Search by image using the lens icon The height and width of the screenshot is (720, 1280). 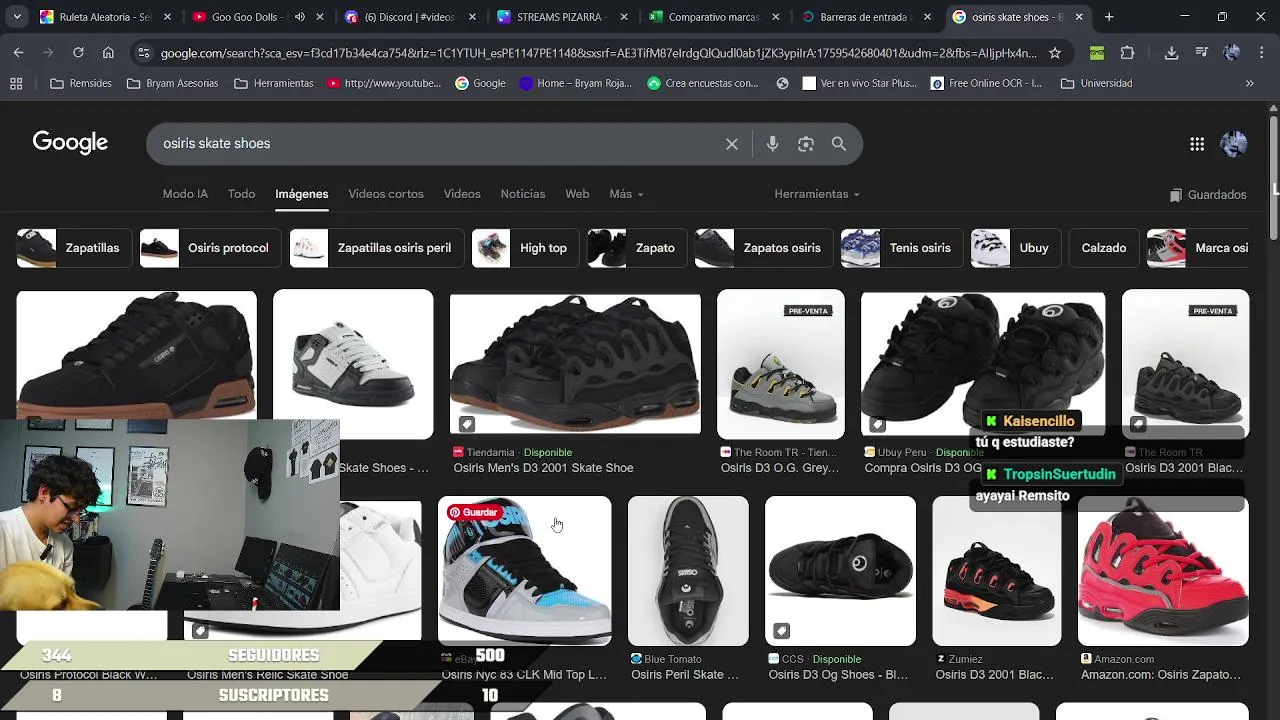pyautogui.click(x=806, y=144)
